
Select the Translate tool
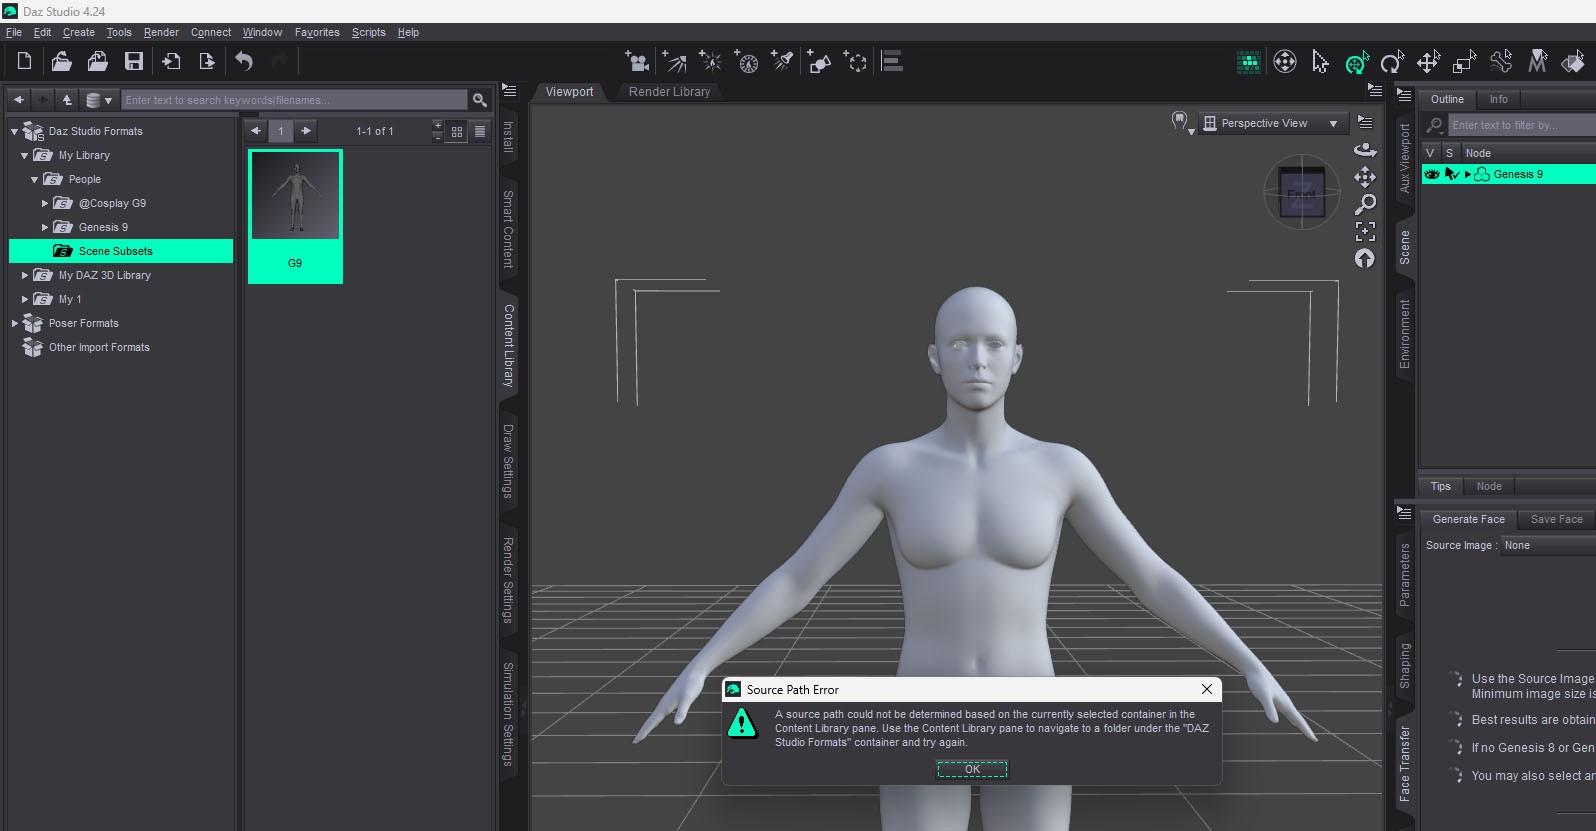pyautogui.click(x=1428, y=62)
